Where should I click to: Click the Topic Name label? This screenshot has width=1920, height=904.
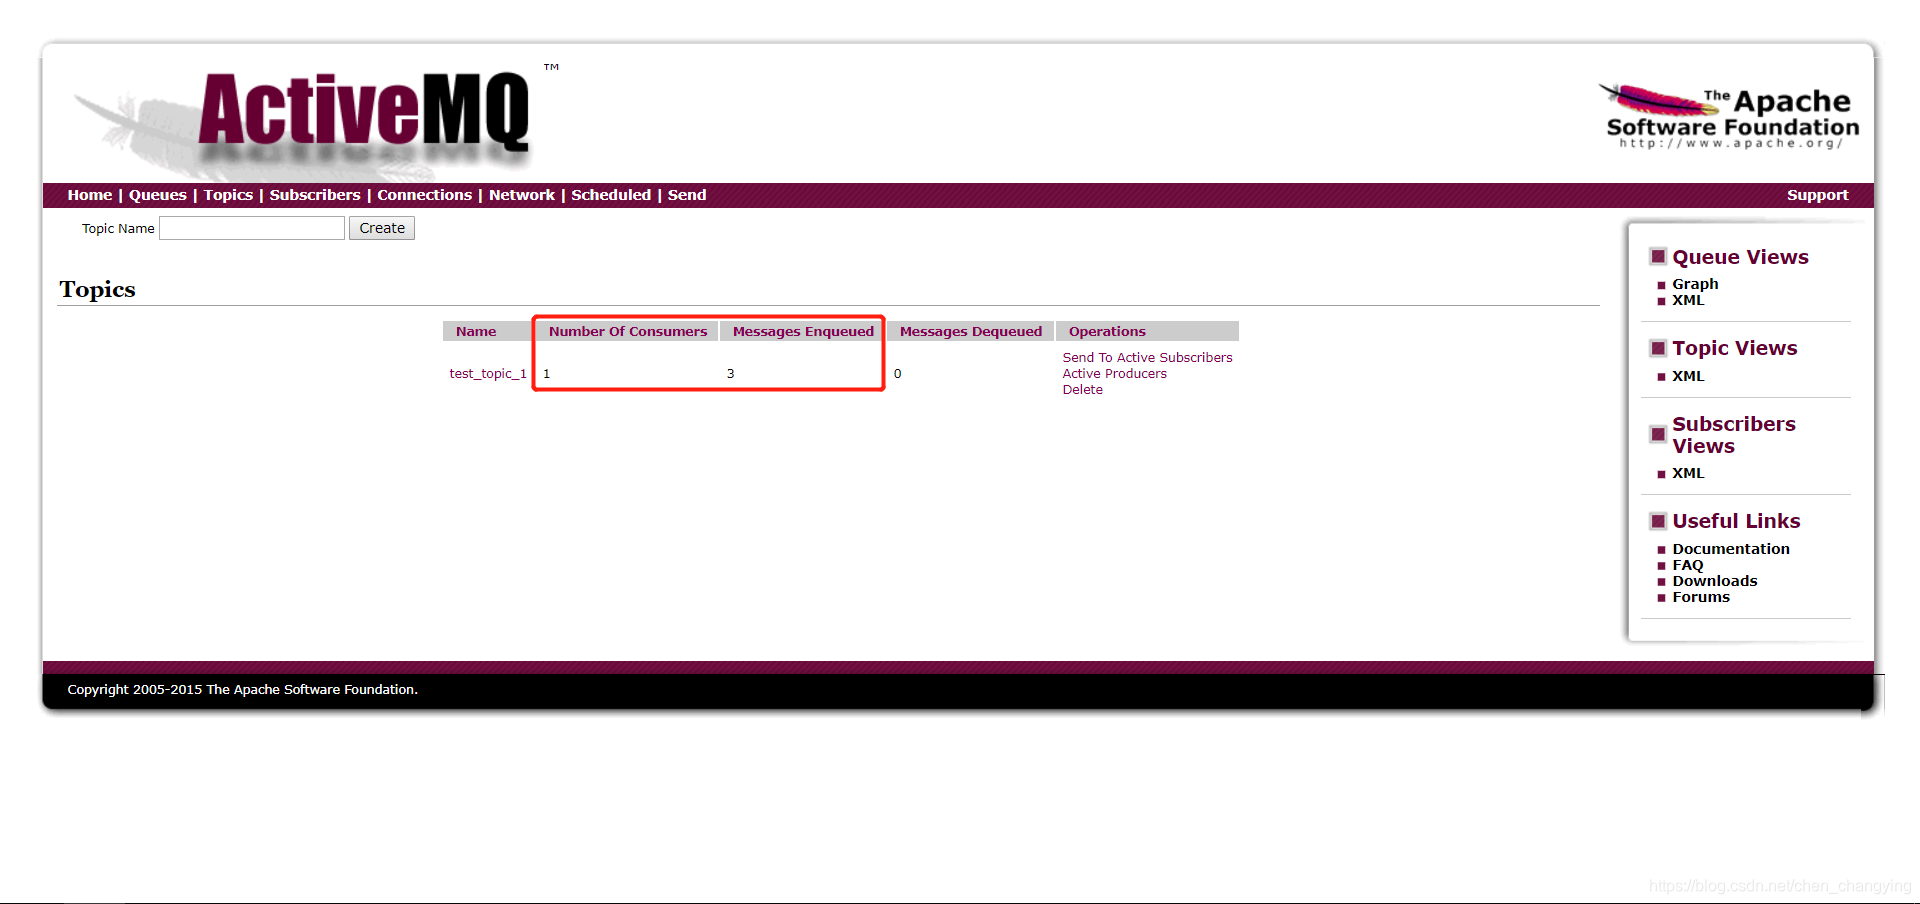118,228
